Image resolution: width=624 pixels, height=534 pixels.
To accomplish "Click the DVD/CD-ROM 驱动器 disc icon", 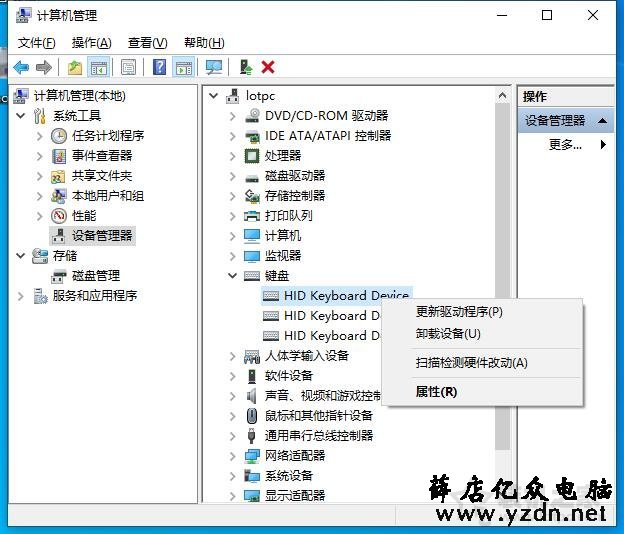I will pos(252,116).
